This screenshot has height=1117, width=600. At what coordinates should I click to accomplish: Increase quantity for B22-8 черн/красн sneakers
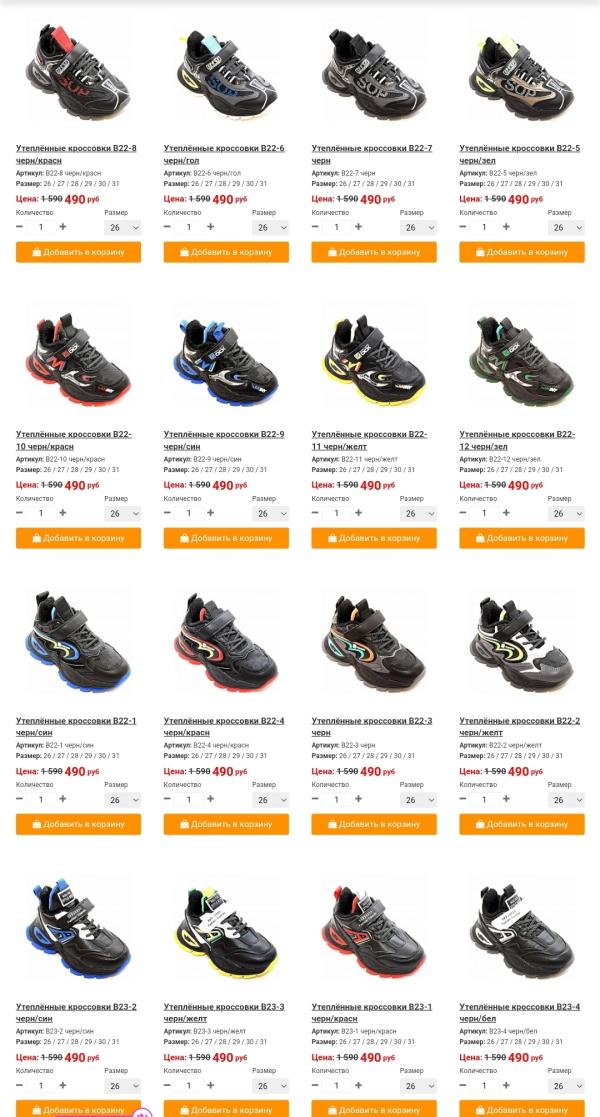tap(63, 227)
